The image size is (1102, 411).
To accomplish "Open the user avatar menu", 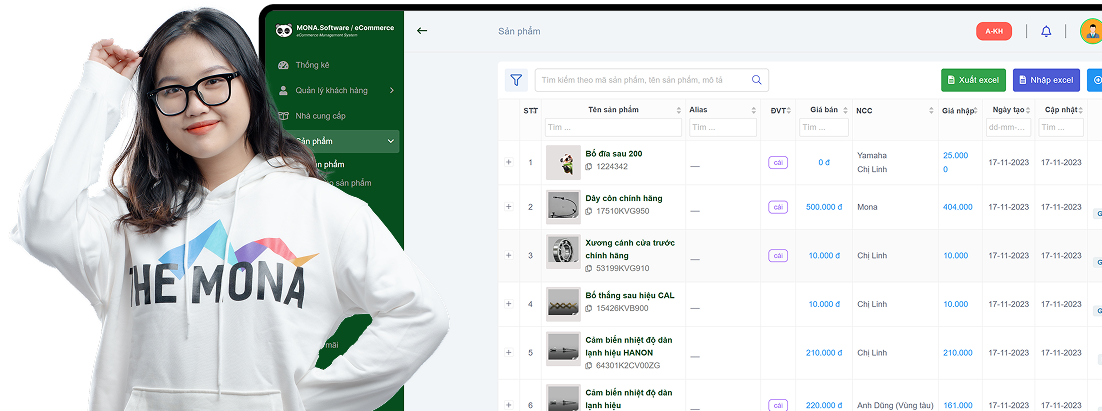I will pos(1092,32).
